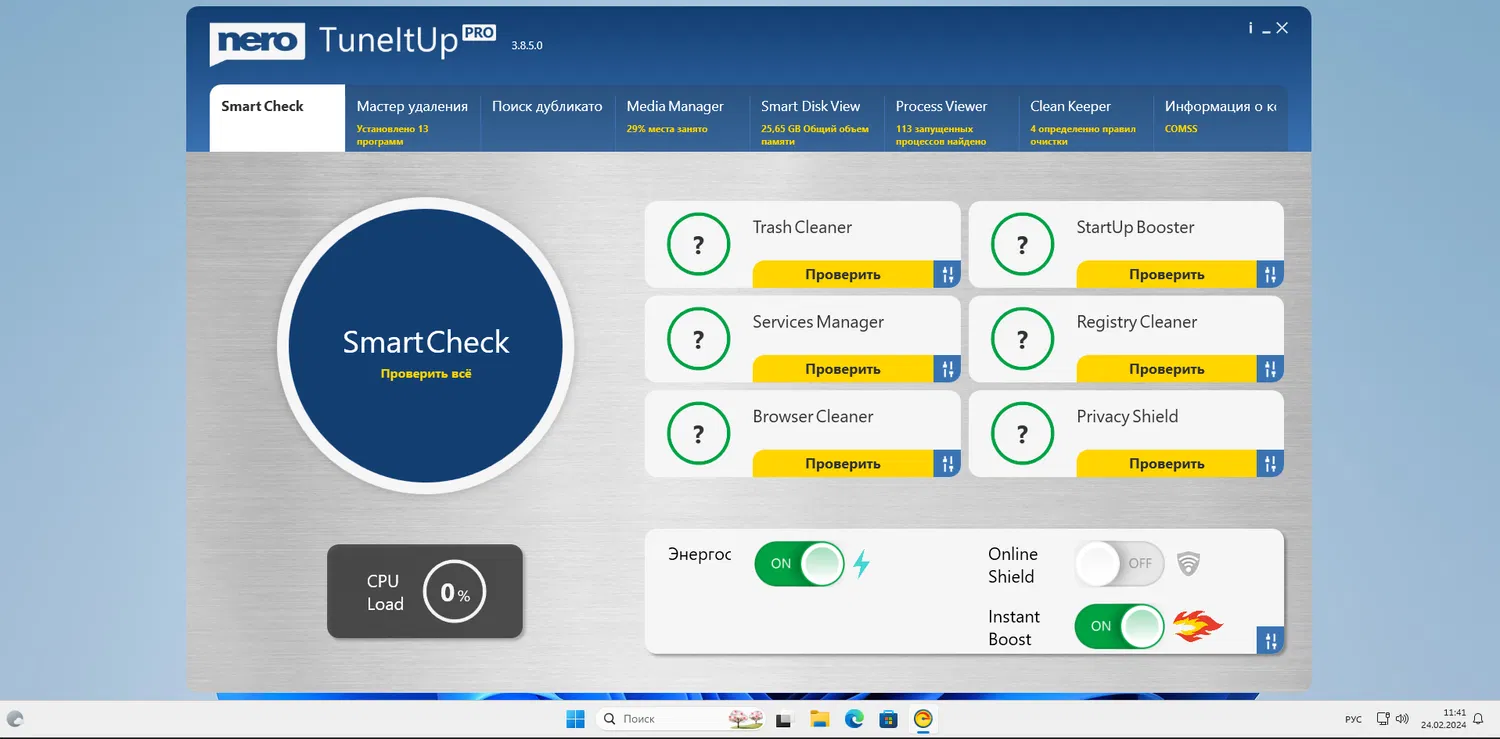
Task: Click the Trash Cleaner question-mark status icon
Action: 698,244
